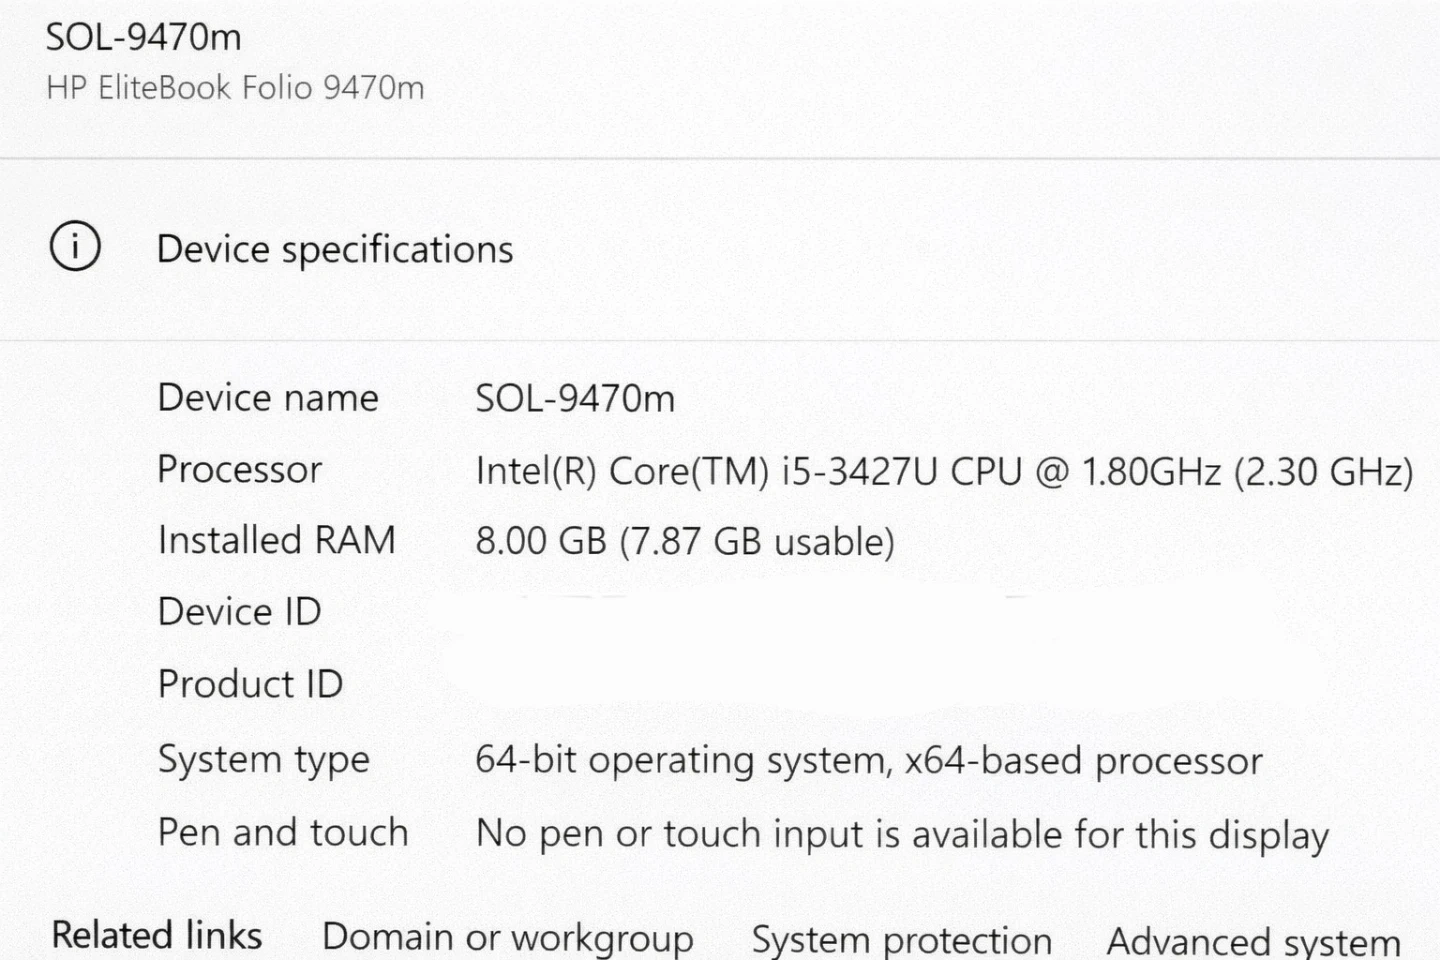Click the HP EliteBook Folio 9470m subtitle

pyautogui.click(x=235, y=88)
